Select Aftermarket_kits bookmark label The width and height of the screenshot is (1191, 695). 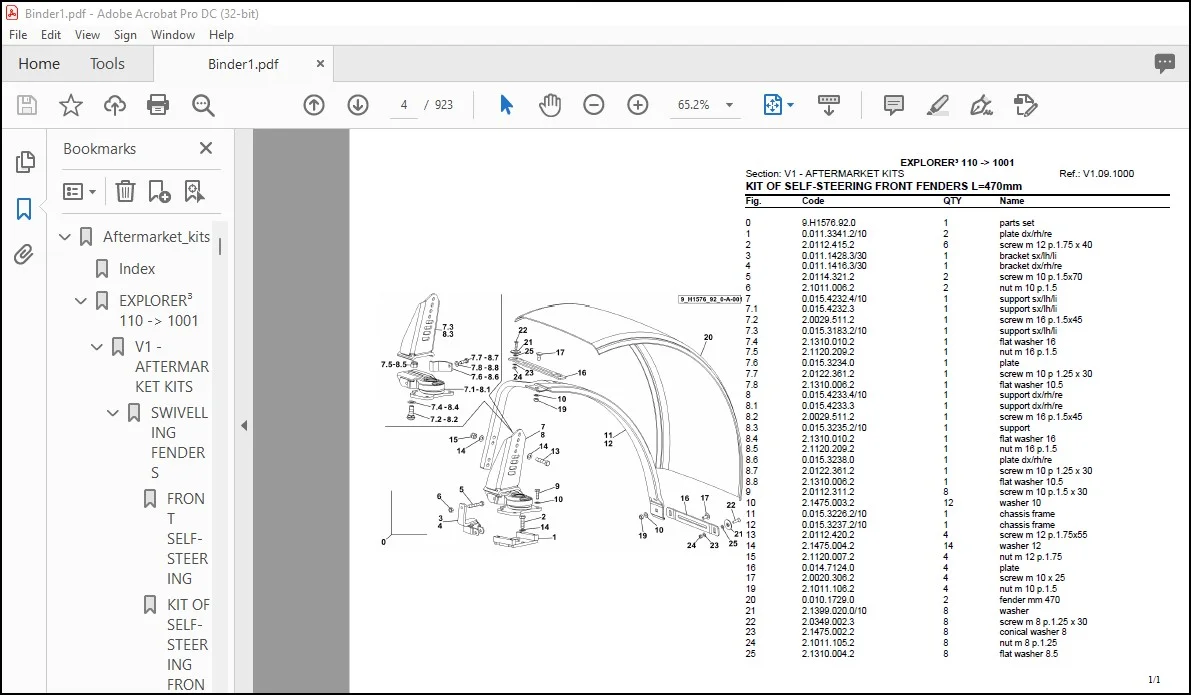tap(156, 237)
